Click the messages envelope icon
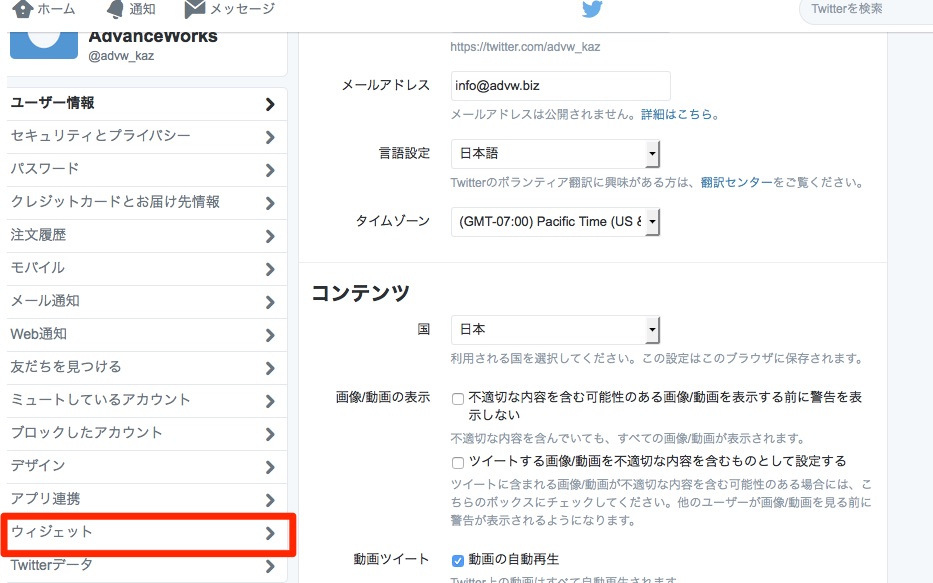The image size is (933, 583). point(195,8)
